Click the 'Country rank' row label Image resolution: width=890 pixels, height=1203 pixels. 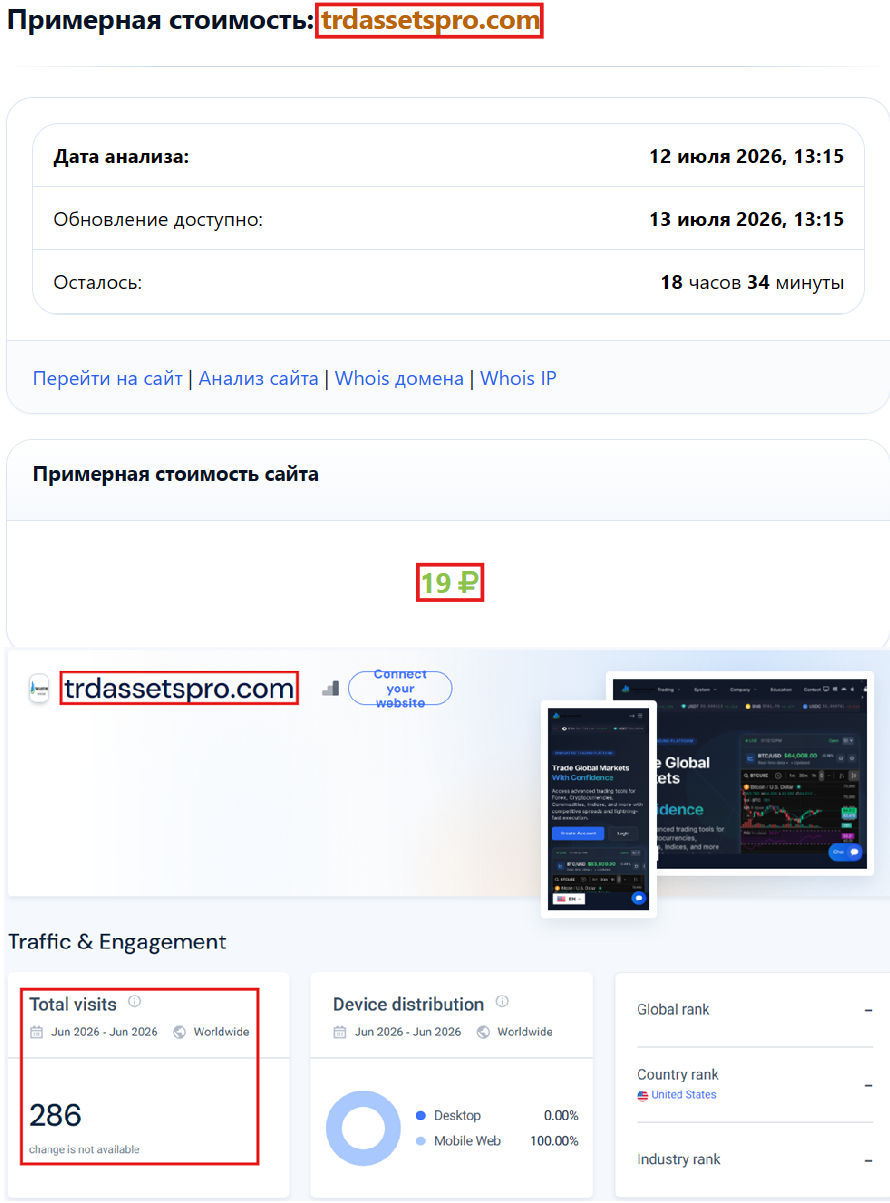click(x=678, y=1075)
